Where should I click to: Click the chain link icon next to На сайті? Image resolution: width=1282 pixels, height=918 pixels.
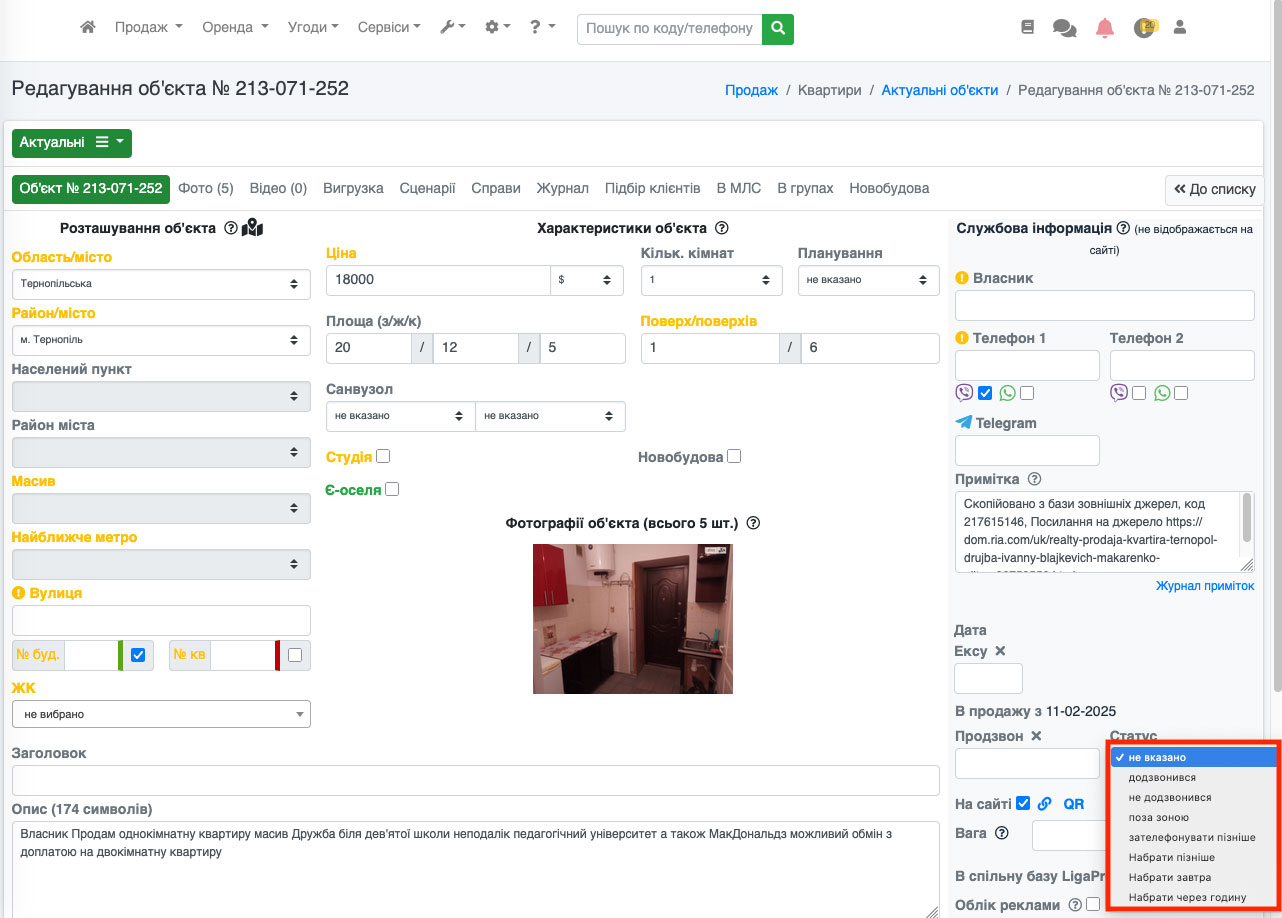(1045, 803)
